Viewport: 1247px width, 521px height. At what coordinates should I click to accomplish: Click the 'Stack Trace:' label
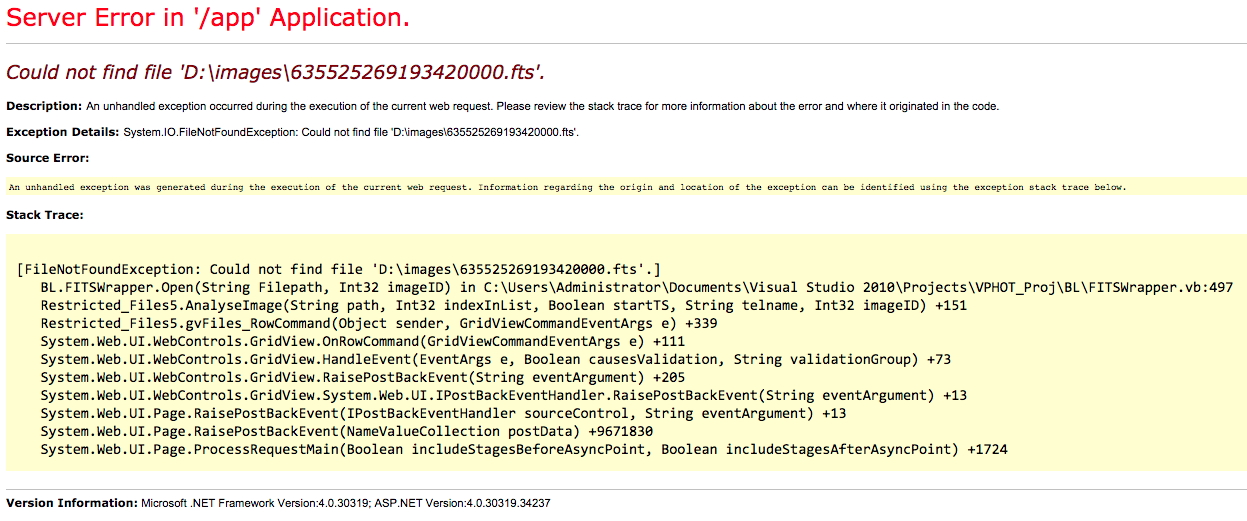[45, 215]
